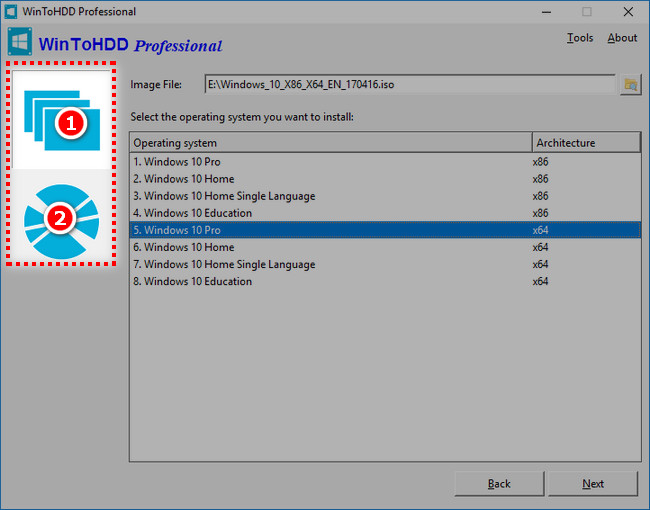This screenshot has width=650, height=510.
Task: Click into the Image File path field
Action: click(410, 85)
